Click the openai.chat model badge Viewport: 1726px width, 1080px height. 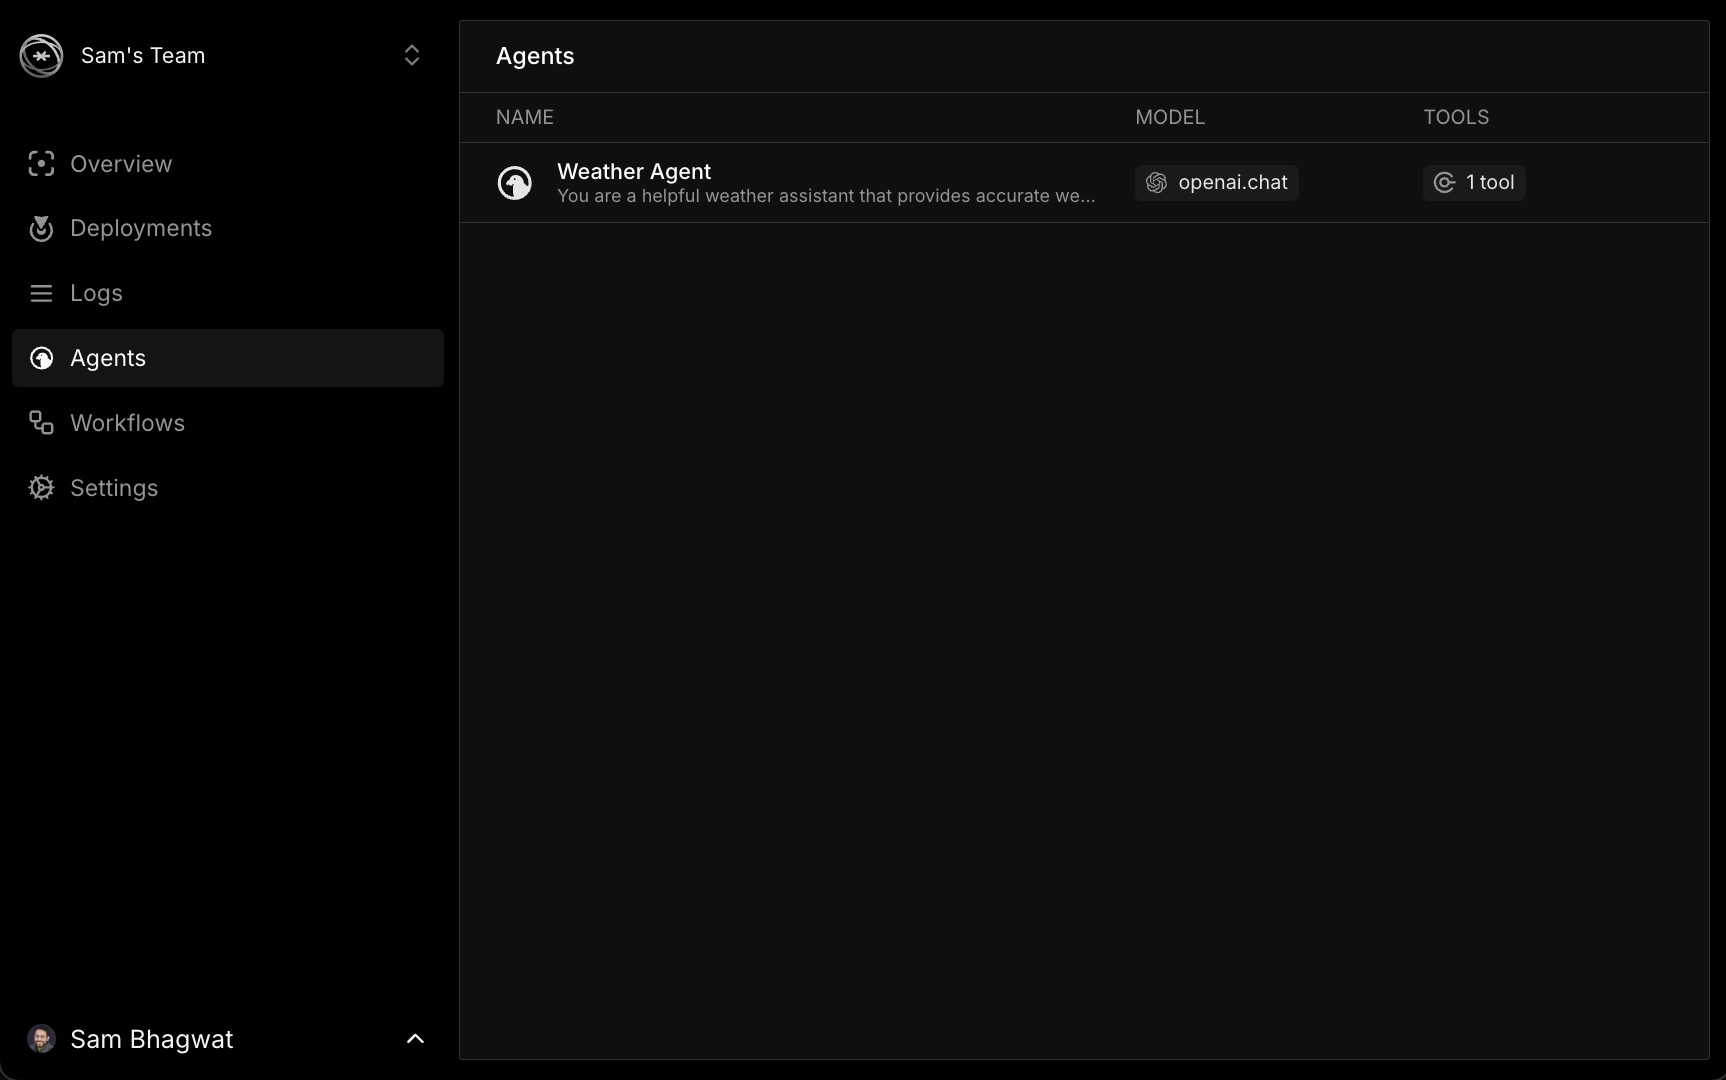[1216, 183]
